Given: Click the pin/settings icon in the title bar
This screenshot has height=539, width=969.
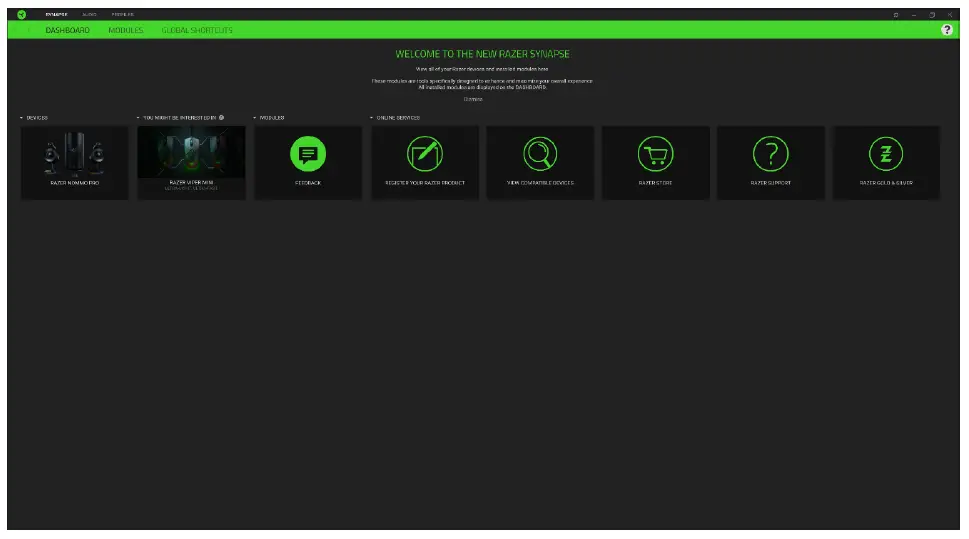Looking at the screenshot, I should [895, 15].
